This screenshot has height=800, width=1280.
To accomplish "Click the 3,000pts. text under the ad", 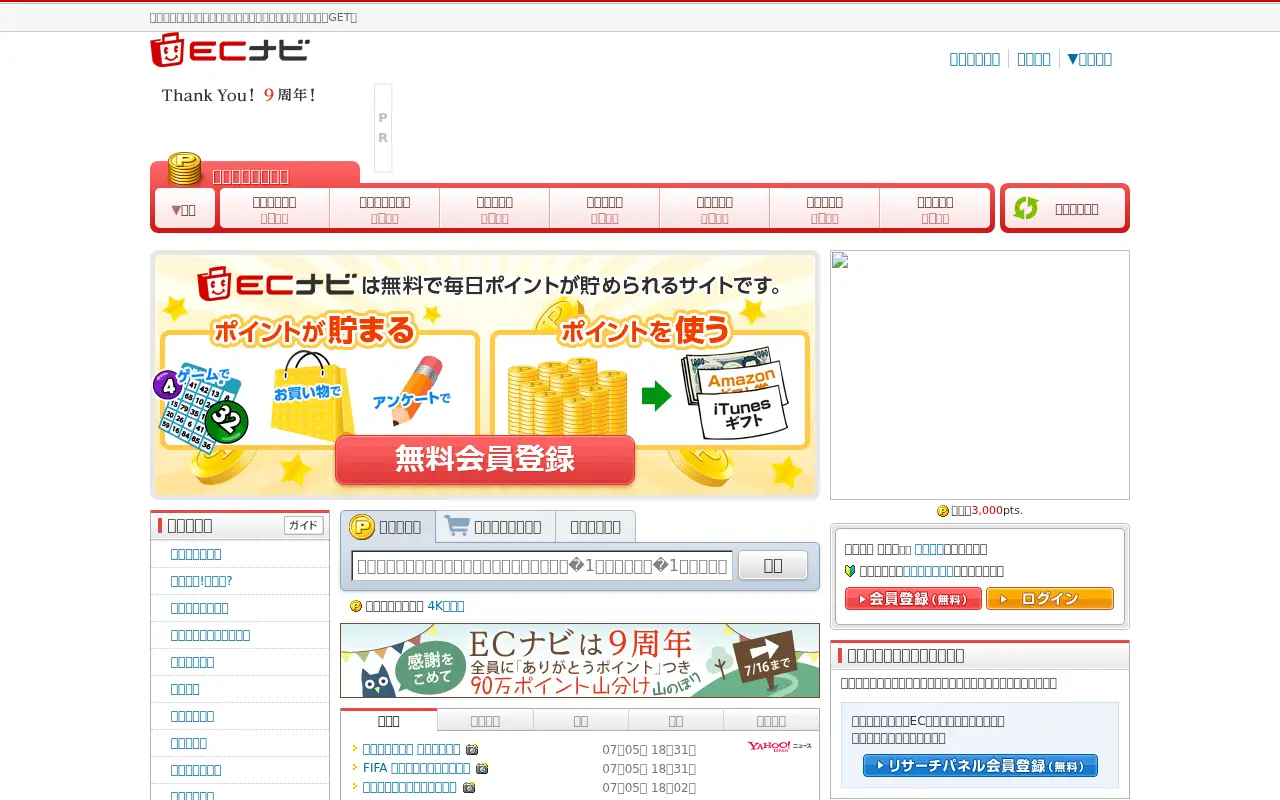I will pos(997,511).
